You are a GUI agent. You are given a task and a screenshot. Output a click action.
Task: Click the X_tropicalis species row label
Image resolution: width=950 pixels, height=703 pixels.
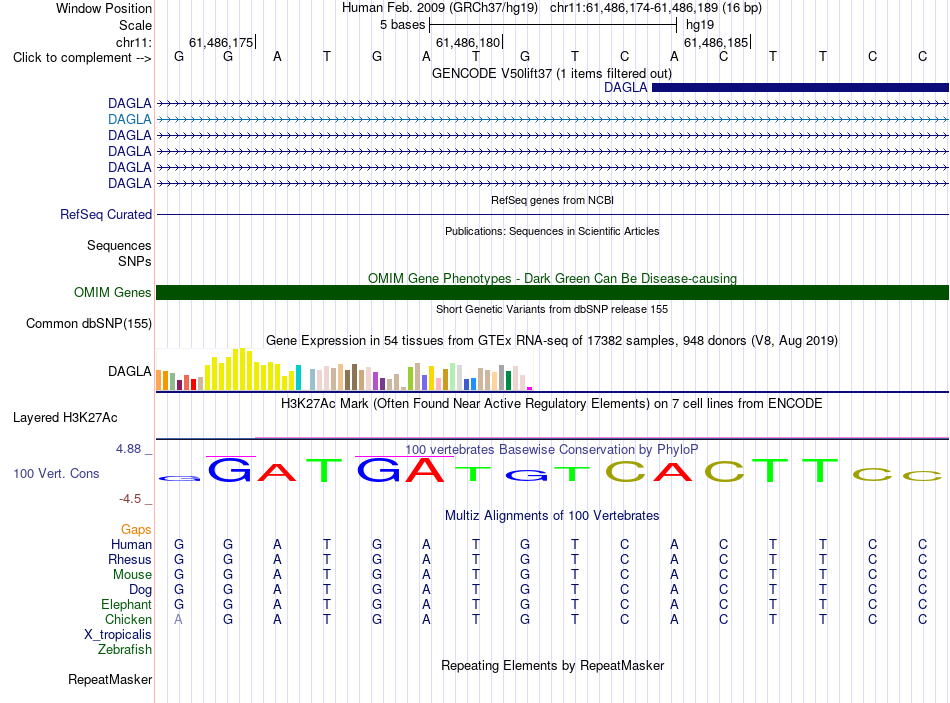(118, 635)
